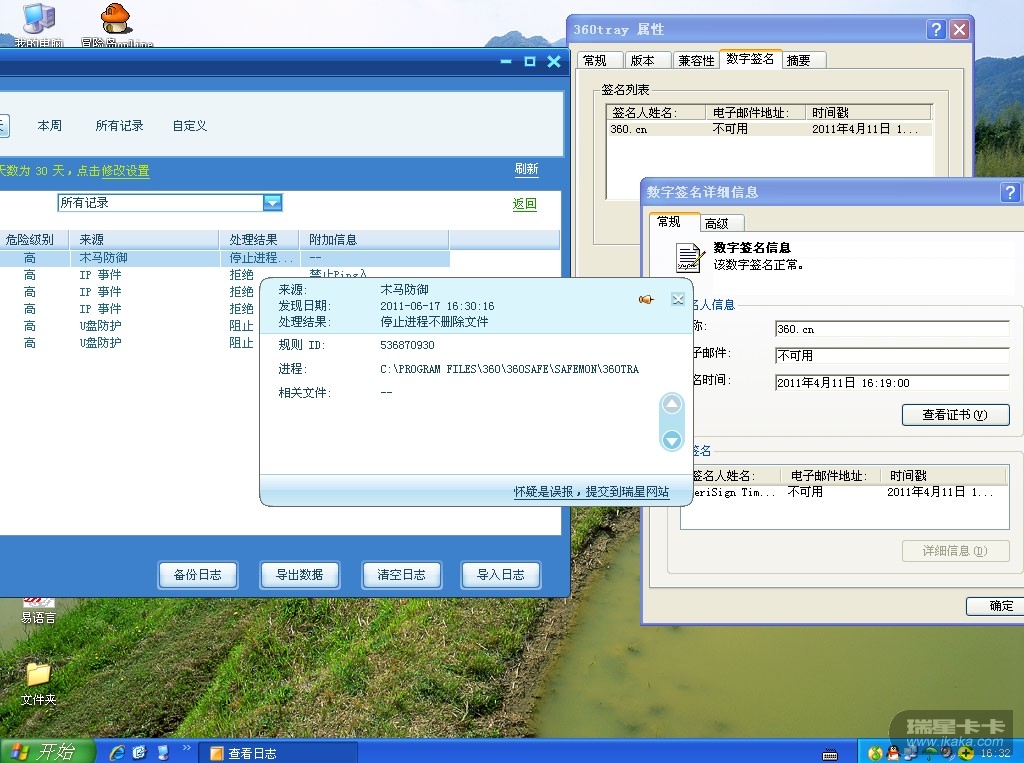This screenshot has width=1024, height=763.
Task: Click the 刷新 refresh link
Action: point(526,169)
